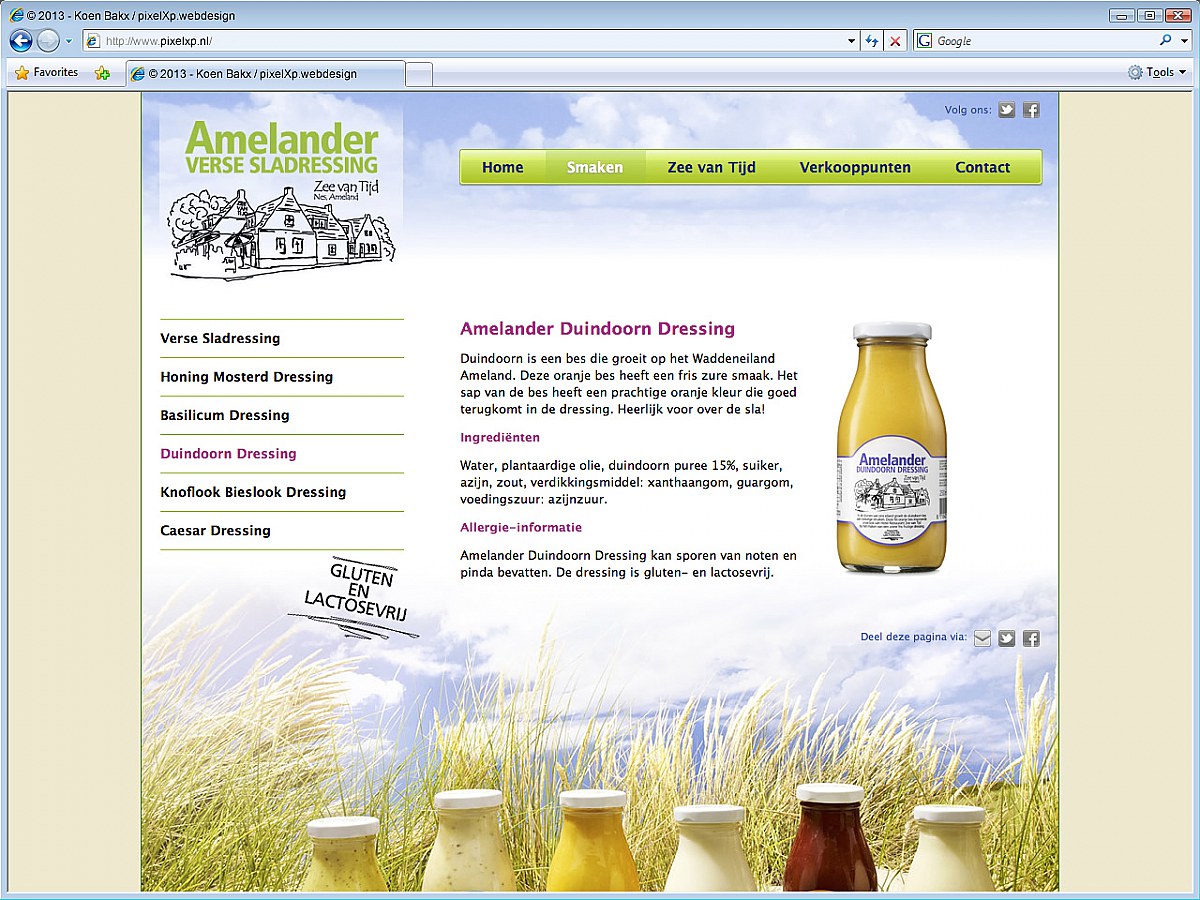Open the Tools menu
Image resolution: width=1200 pixels, height=900 pixels.
[x=1156, y=72]
